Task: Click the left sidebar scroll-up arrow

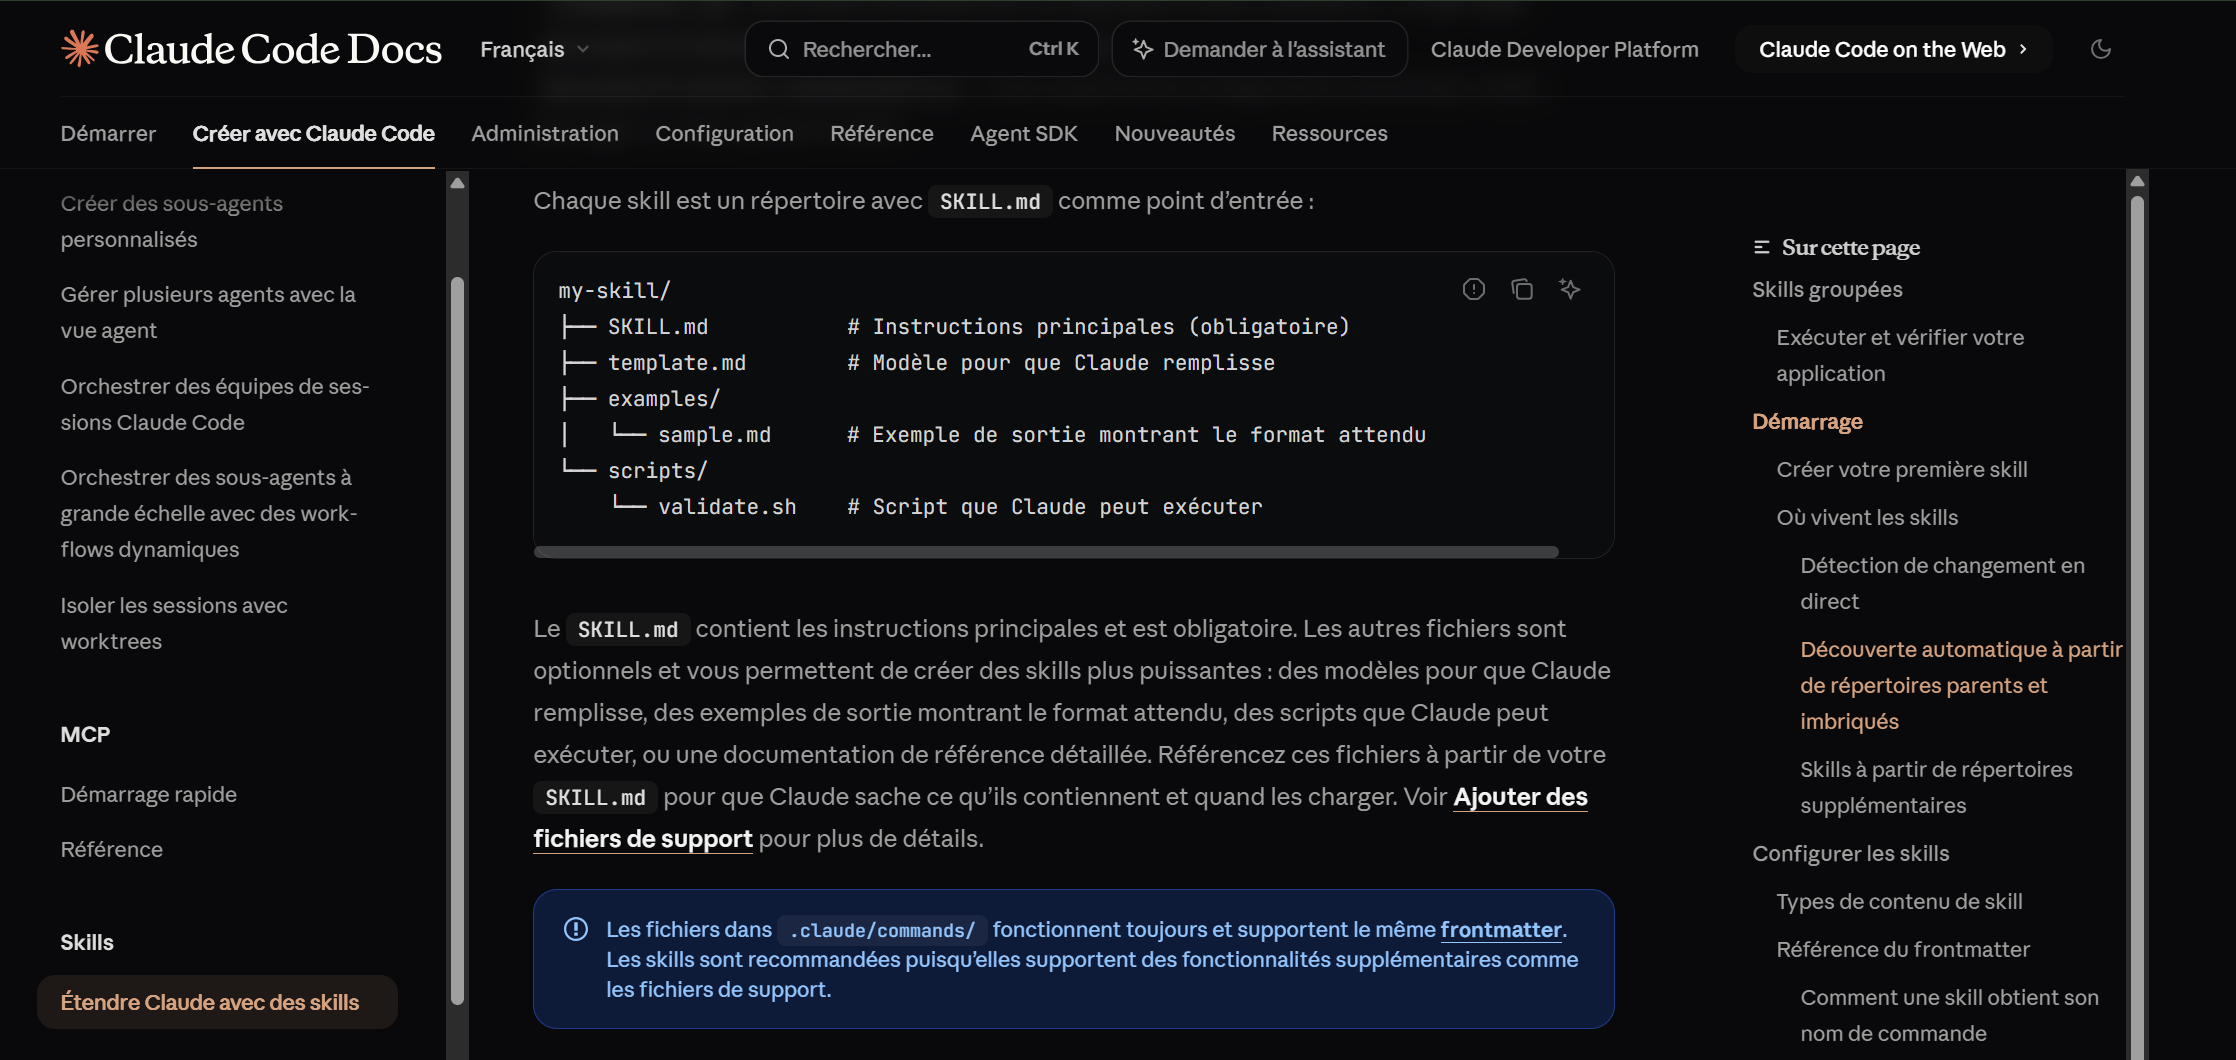Action: pyautogui.click(x=457, y=183)
